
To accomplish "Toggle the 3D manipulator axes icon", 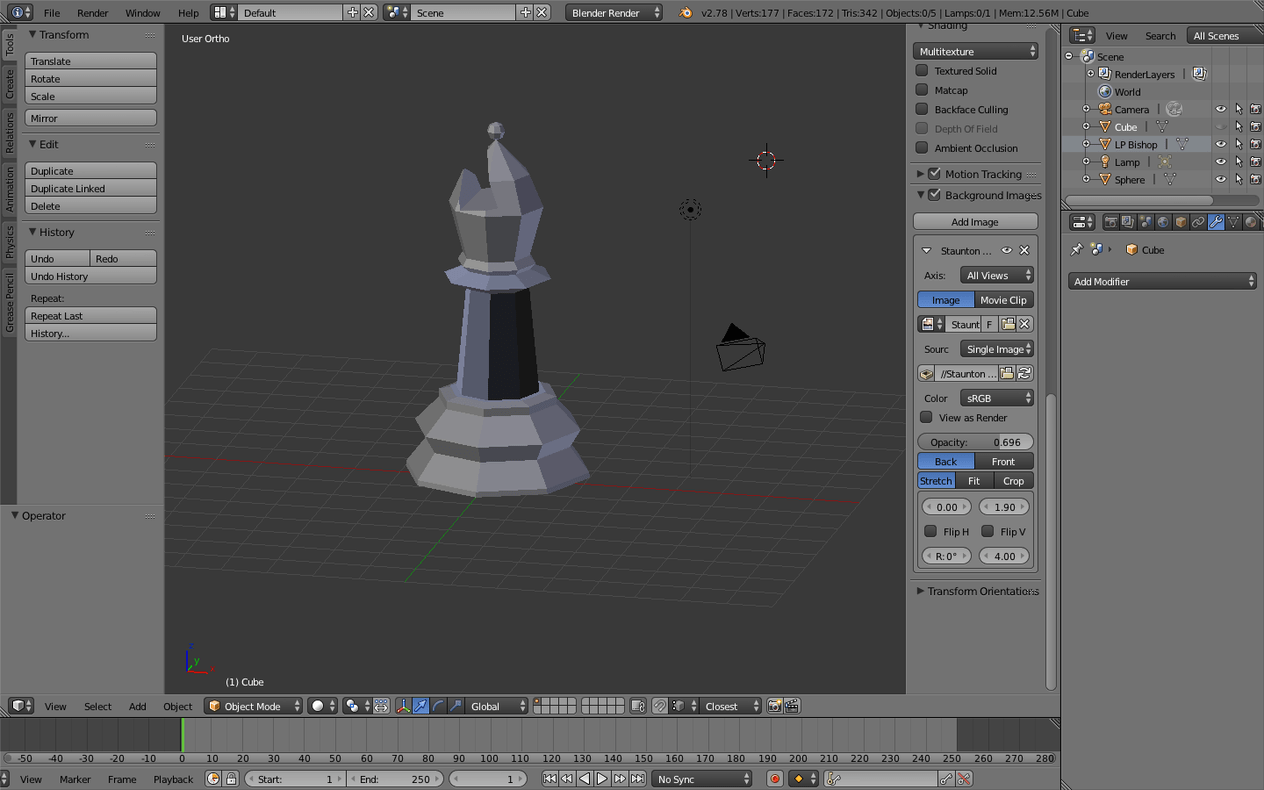I will 404,706.
